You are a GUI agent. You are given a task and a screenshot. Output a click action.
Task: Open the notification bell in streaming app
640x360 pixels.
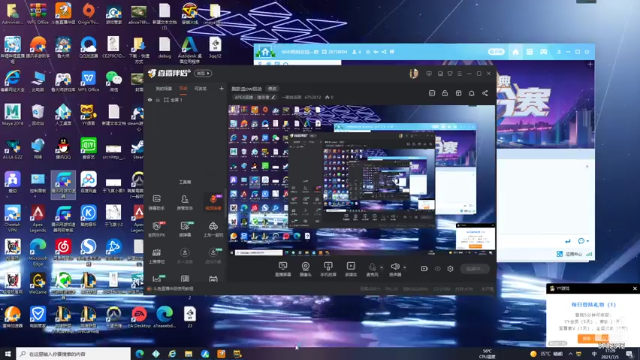(471, 93)
